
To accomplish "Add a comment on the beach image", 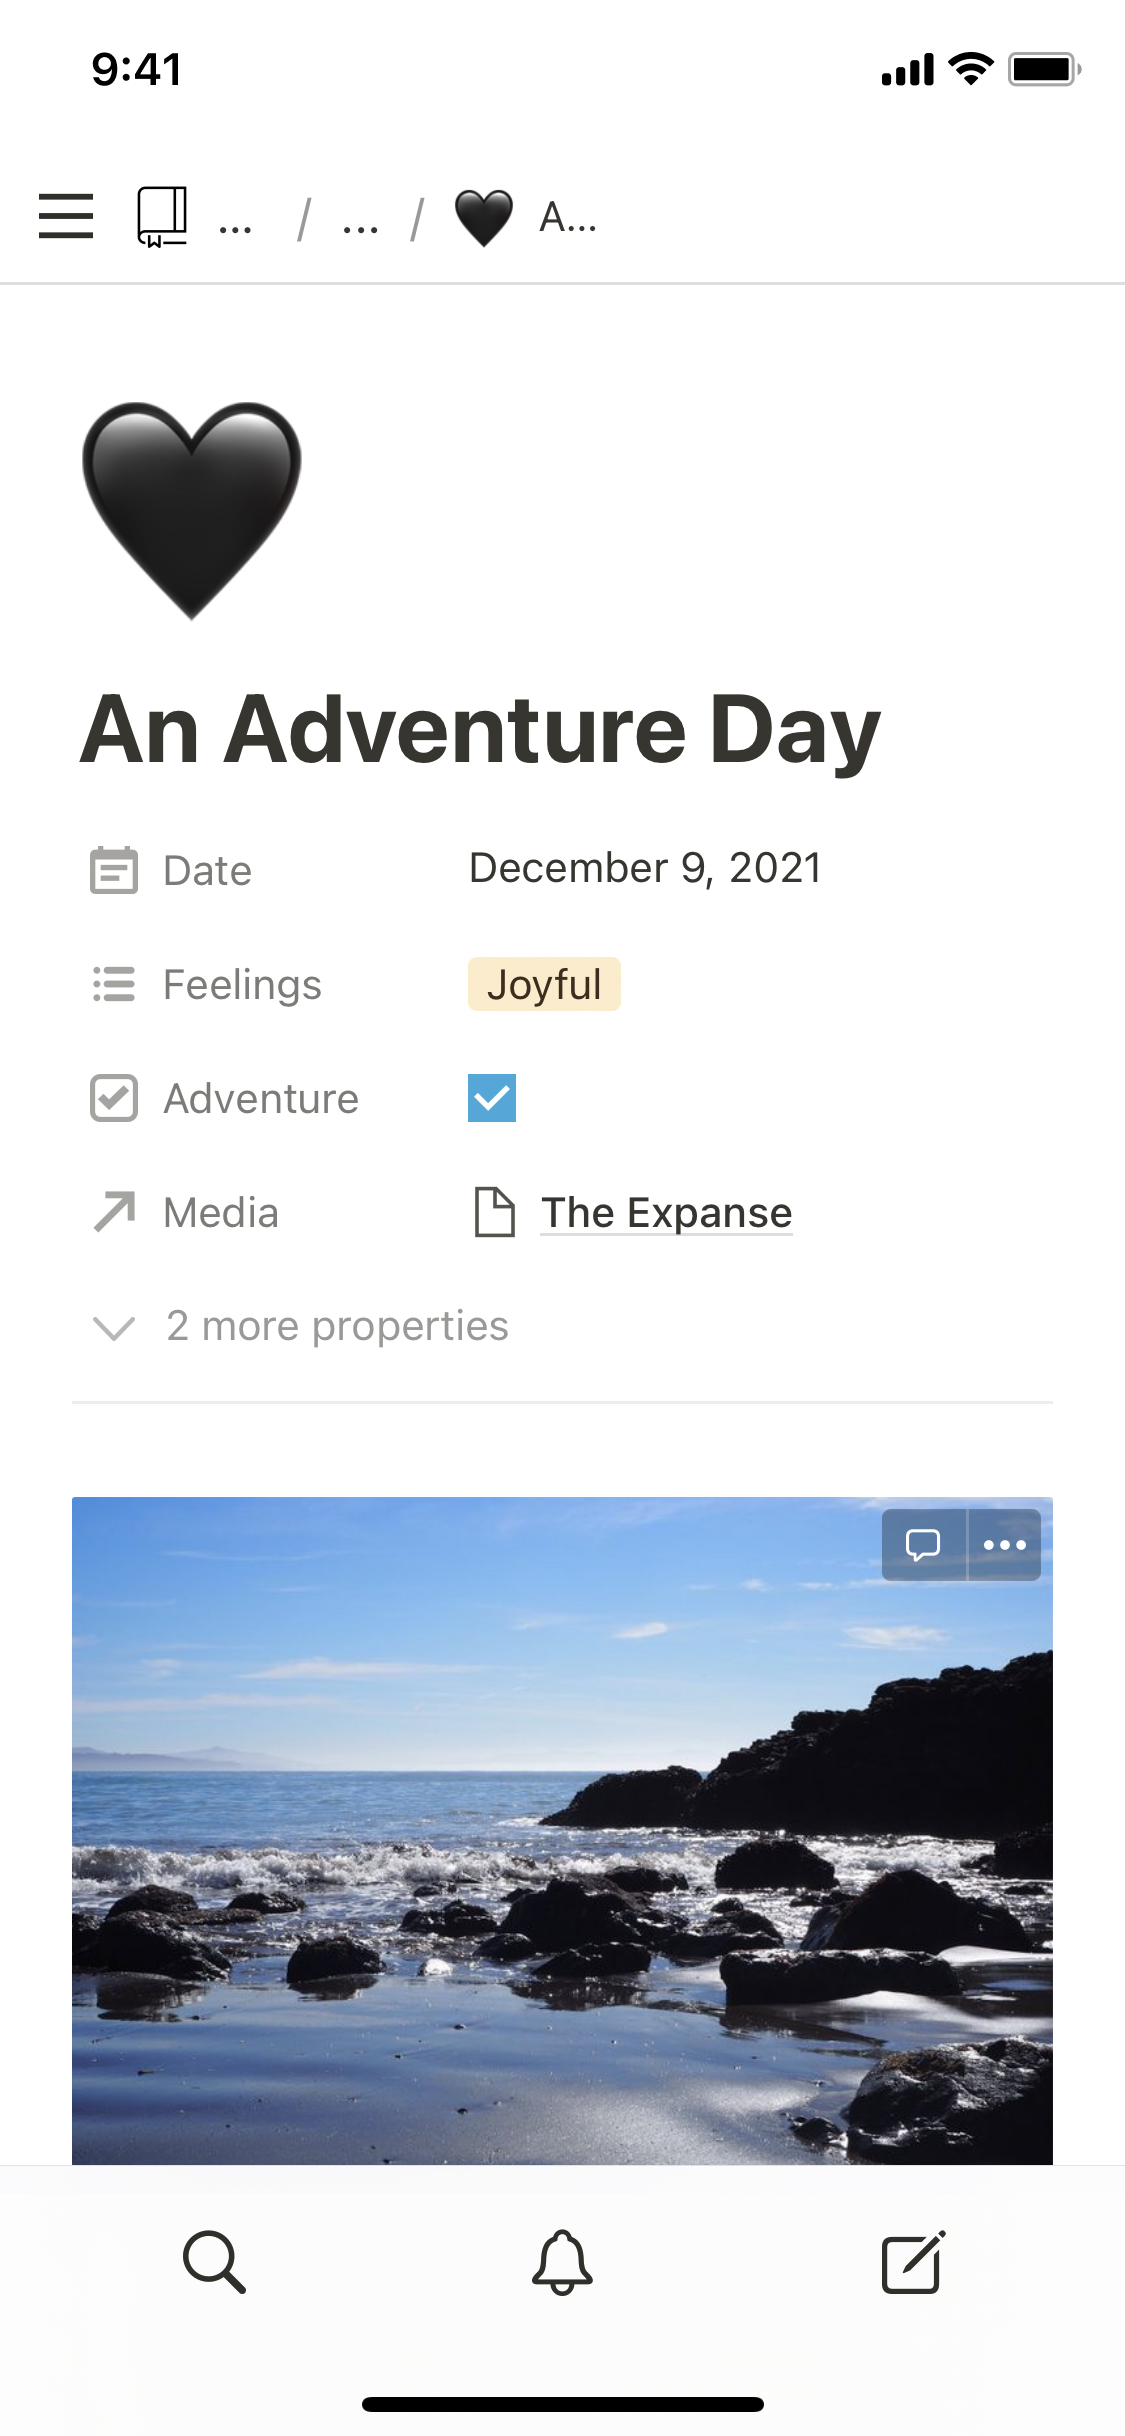I will [x=923, y=1545].
